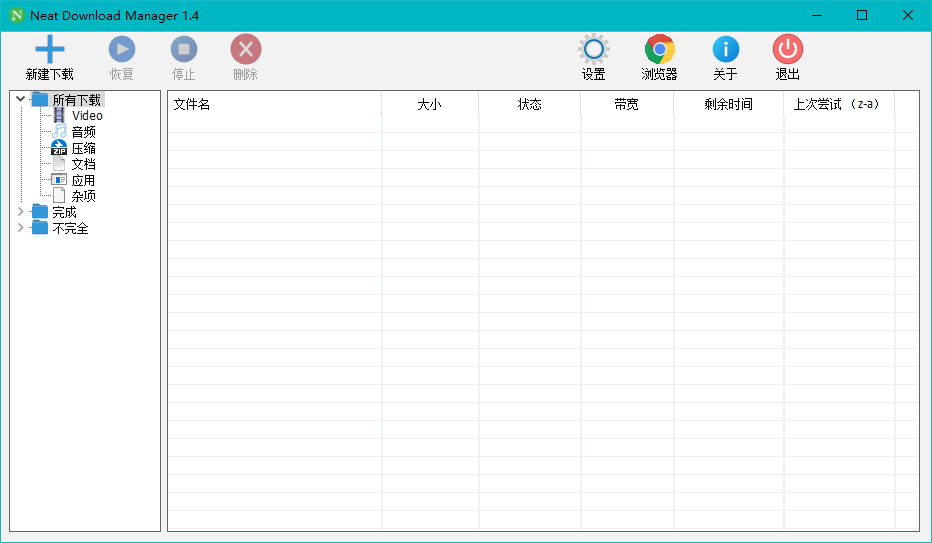Sort by 状态 column header
Image resolution: width=932 pixels, height=543 pixels.
530,105
